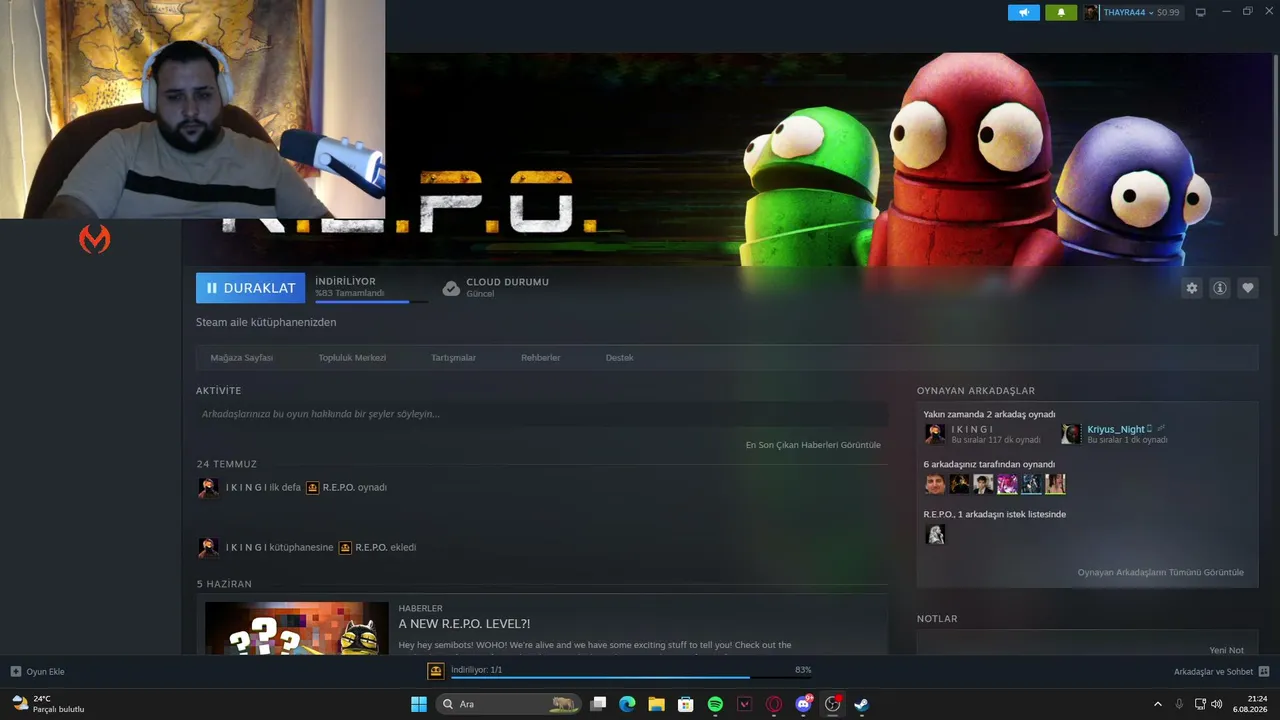The width and height of the screenshot is (1280, 720).
Task: Pause the download with the DURAKLAT button
Action: (250, 288)
